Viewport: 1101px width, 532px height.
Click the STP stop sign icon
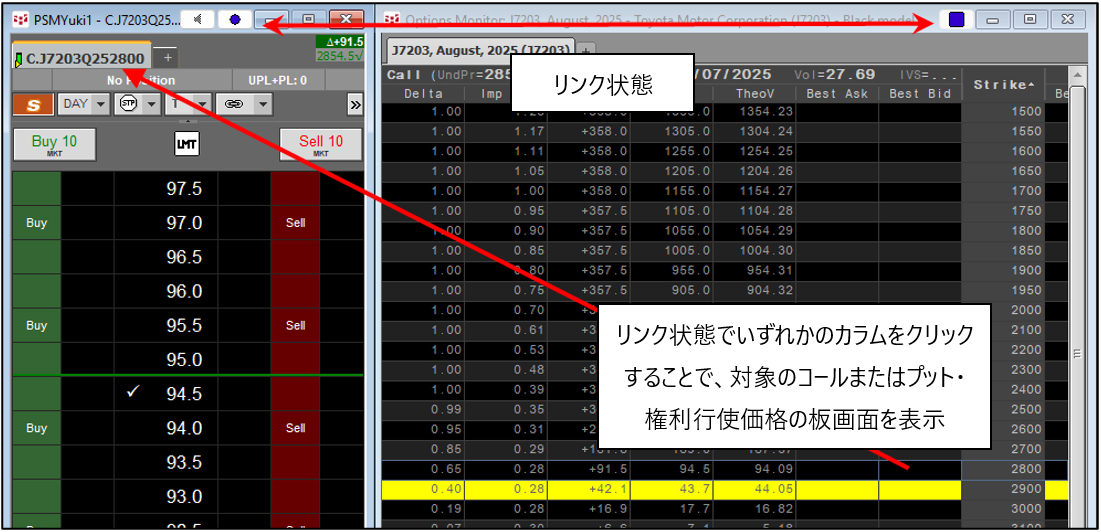(127, 104)
